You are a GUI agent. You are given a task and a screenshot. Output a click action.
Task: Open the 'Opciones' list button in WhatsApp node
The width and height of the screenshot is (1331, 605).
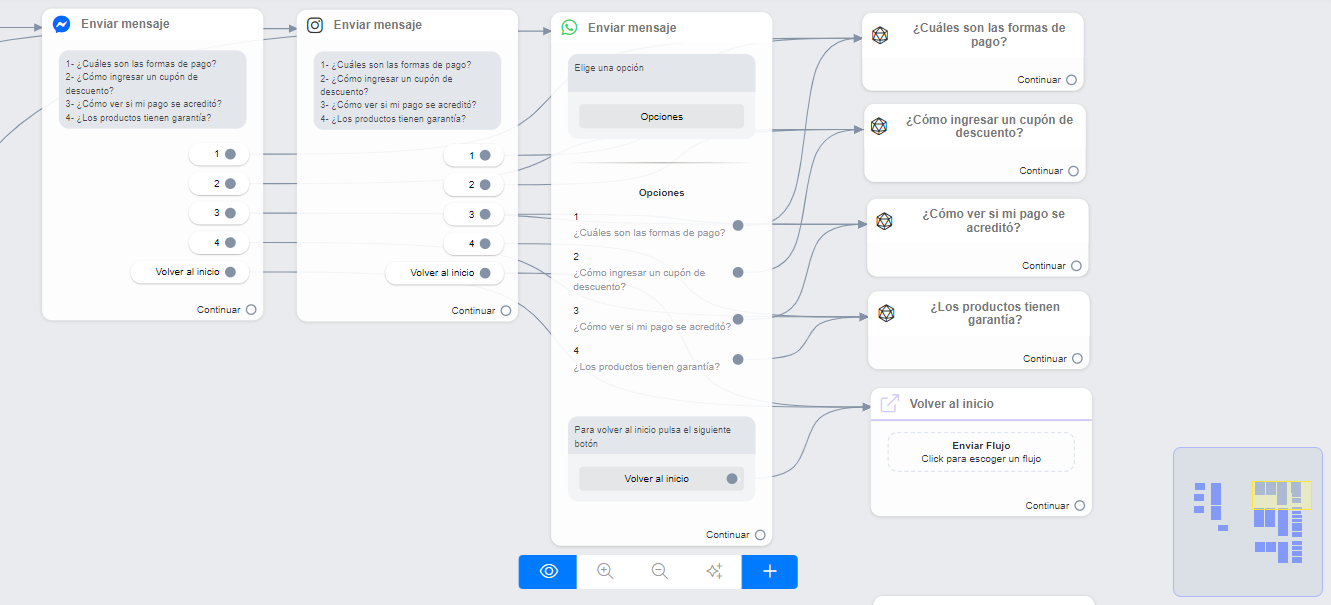pyautogui.click(x=661, y=117)
